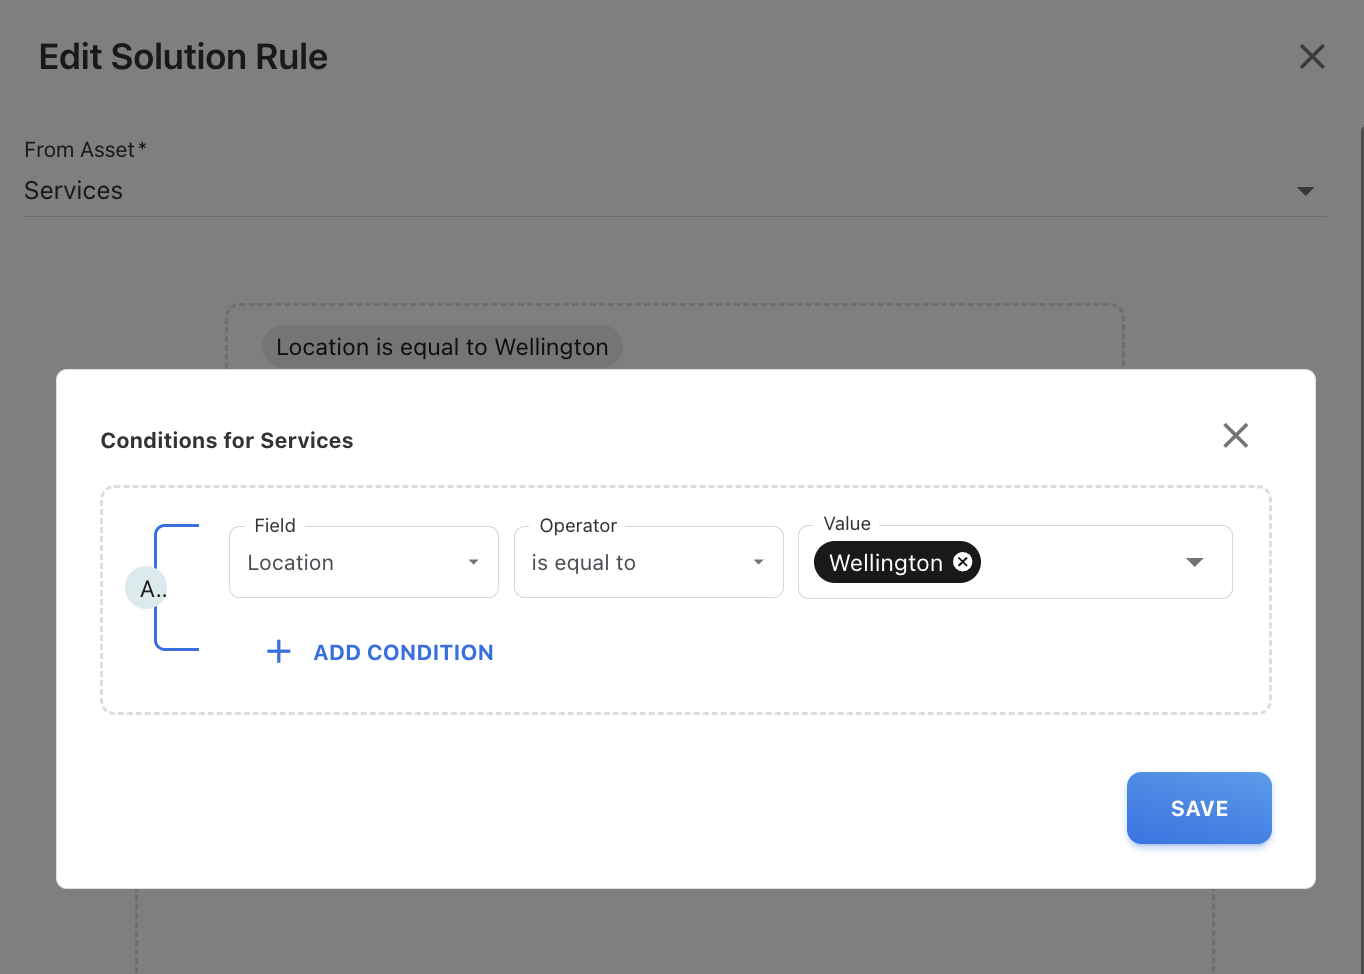Viewport: 1364px width, 974px height.
Task: Toggle the A.. logical operator badge
Action: click(147, 589)
